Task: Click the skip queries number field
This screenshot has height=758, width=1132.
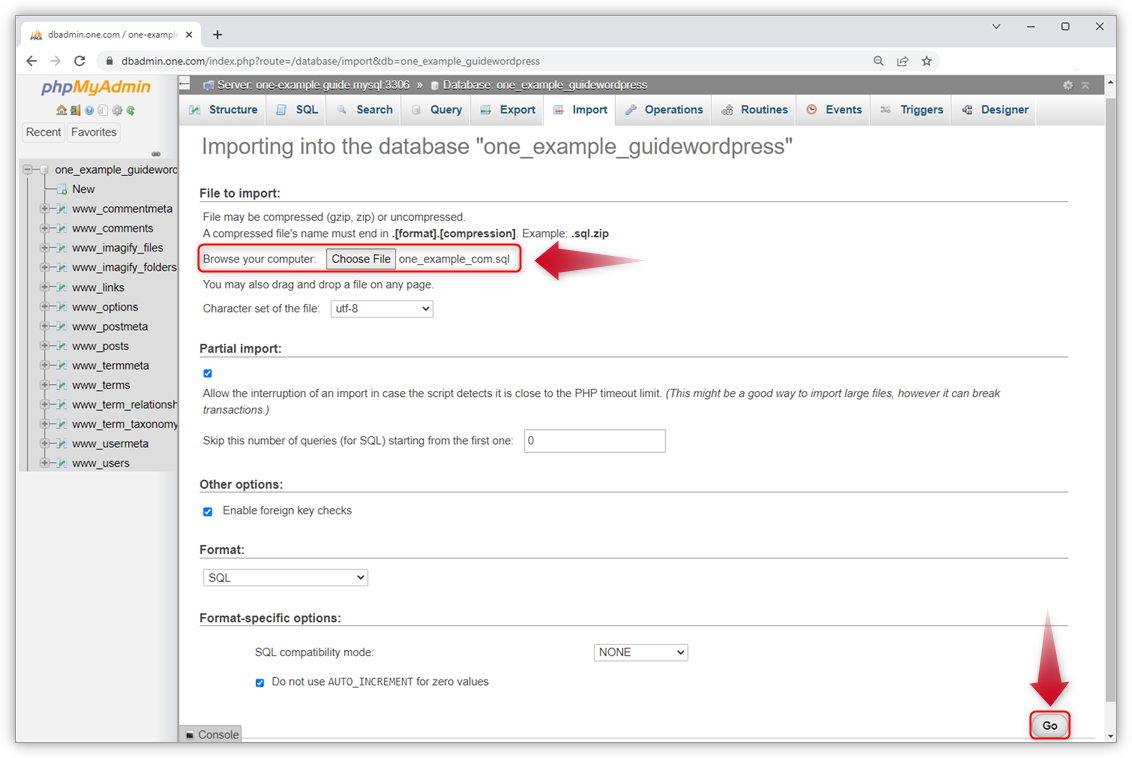Action: click(x=594, y=441)
